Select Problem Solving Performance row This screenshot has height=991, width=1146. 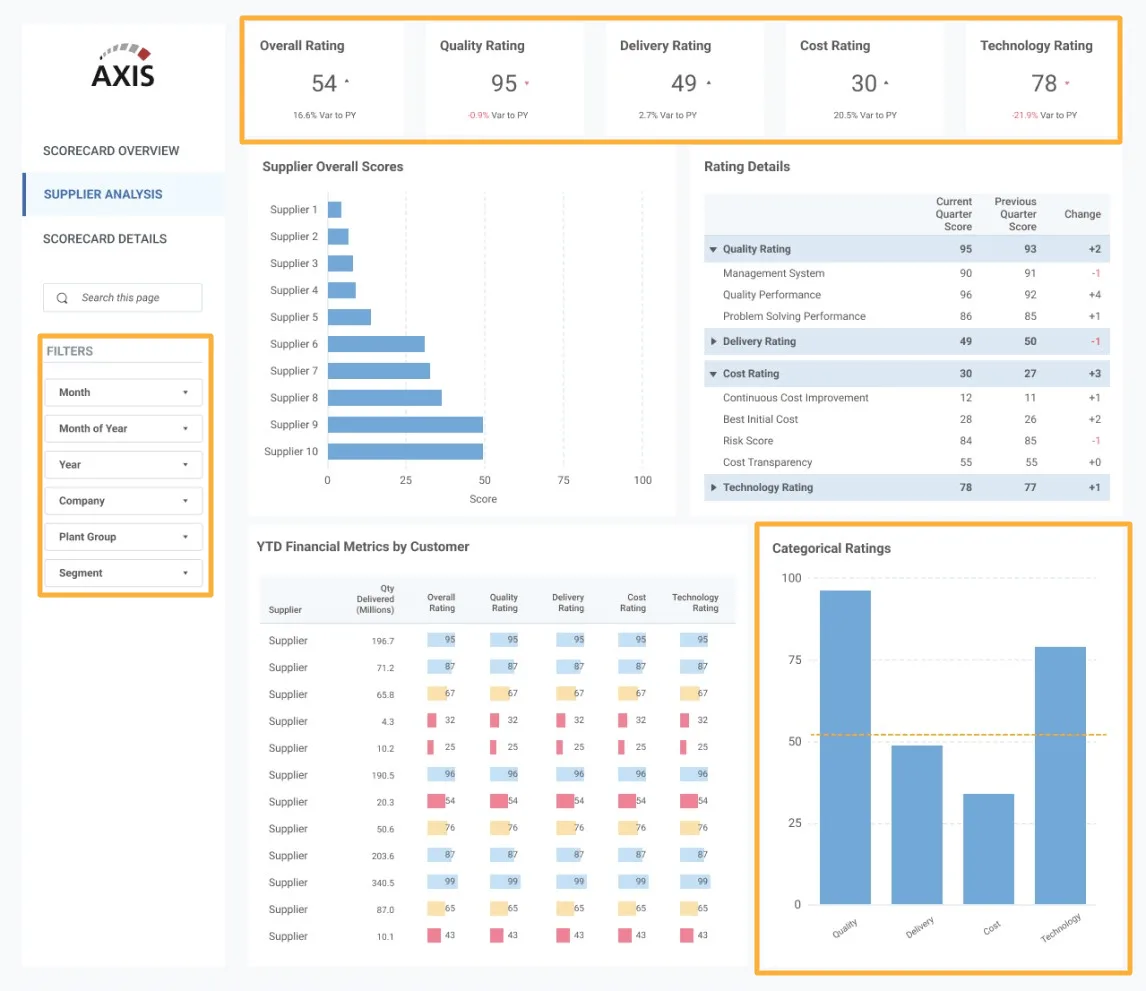pos(907,316)
